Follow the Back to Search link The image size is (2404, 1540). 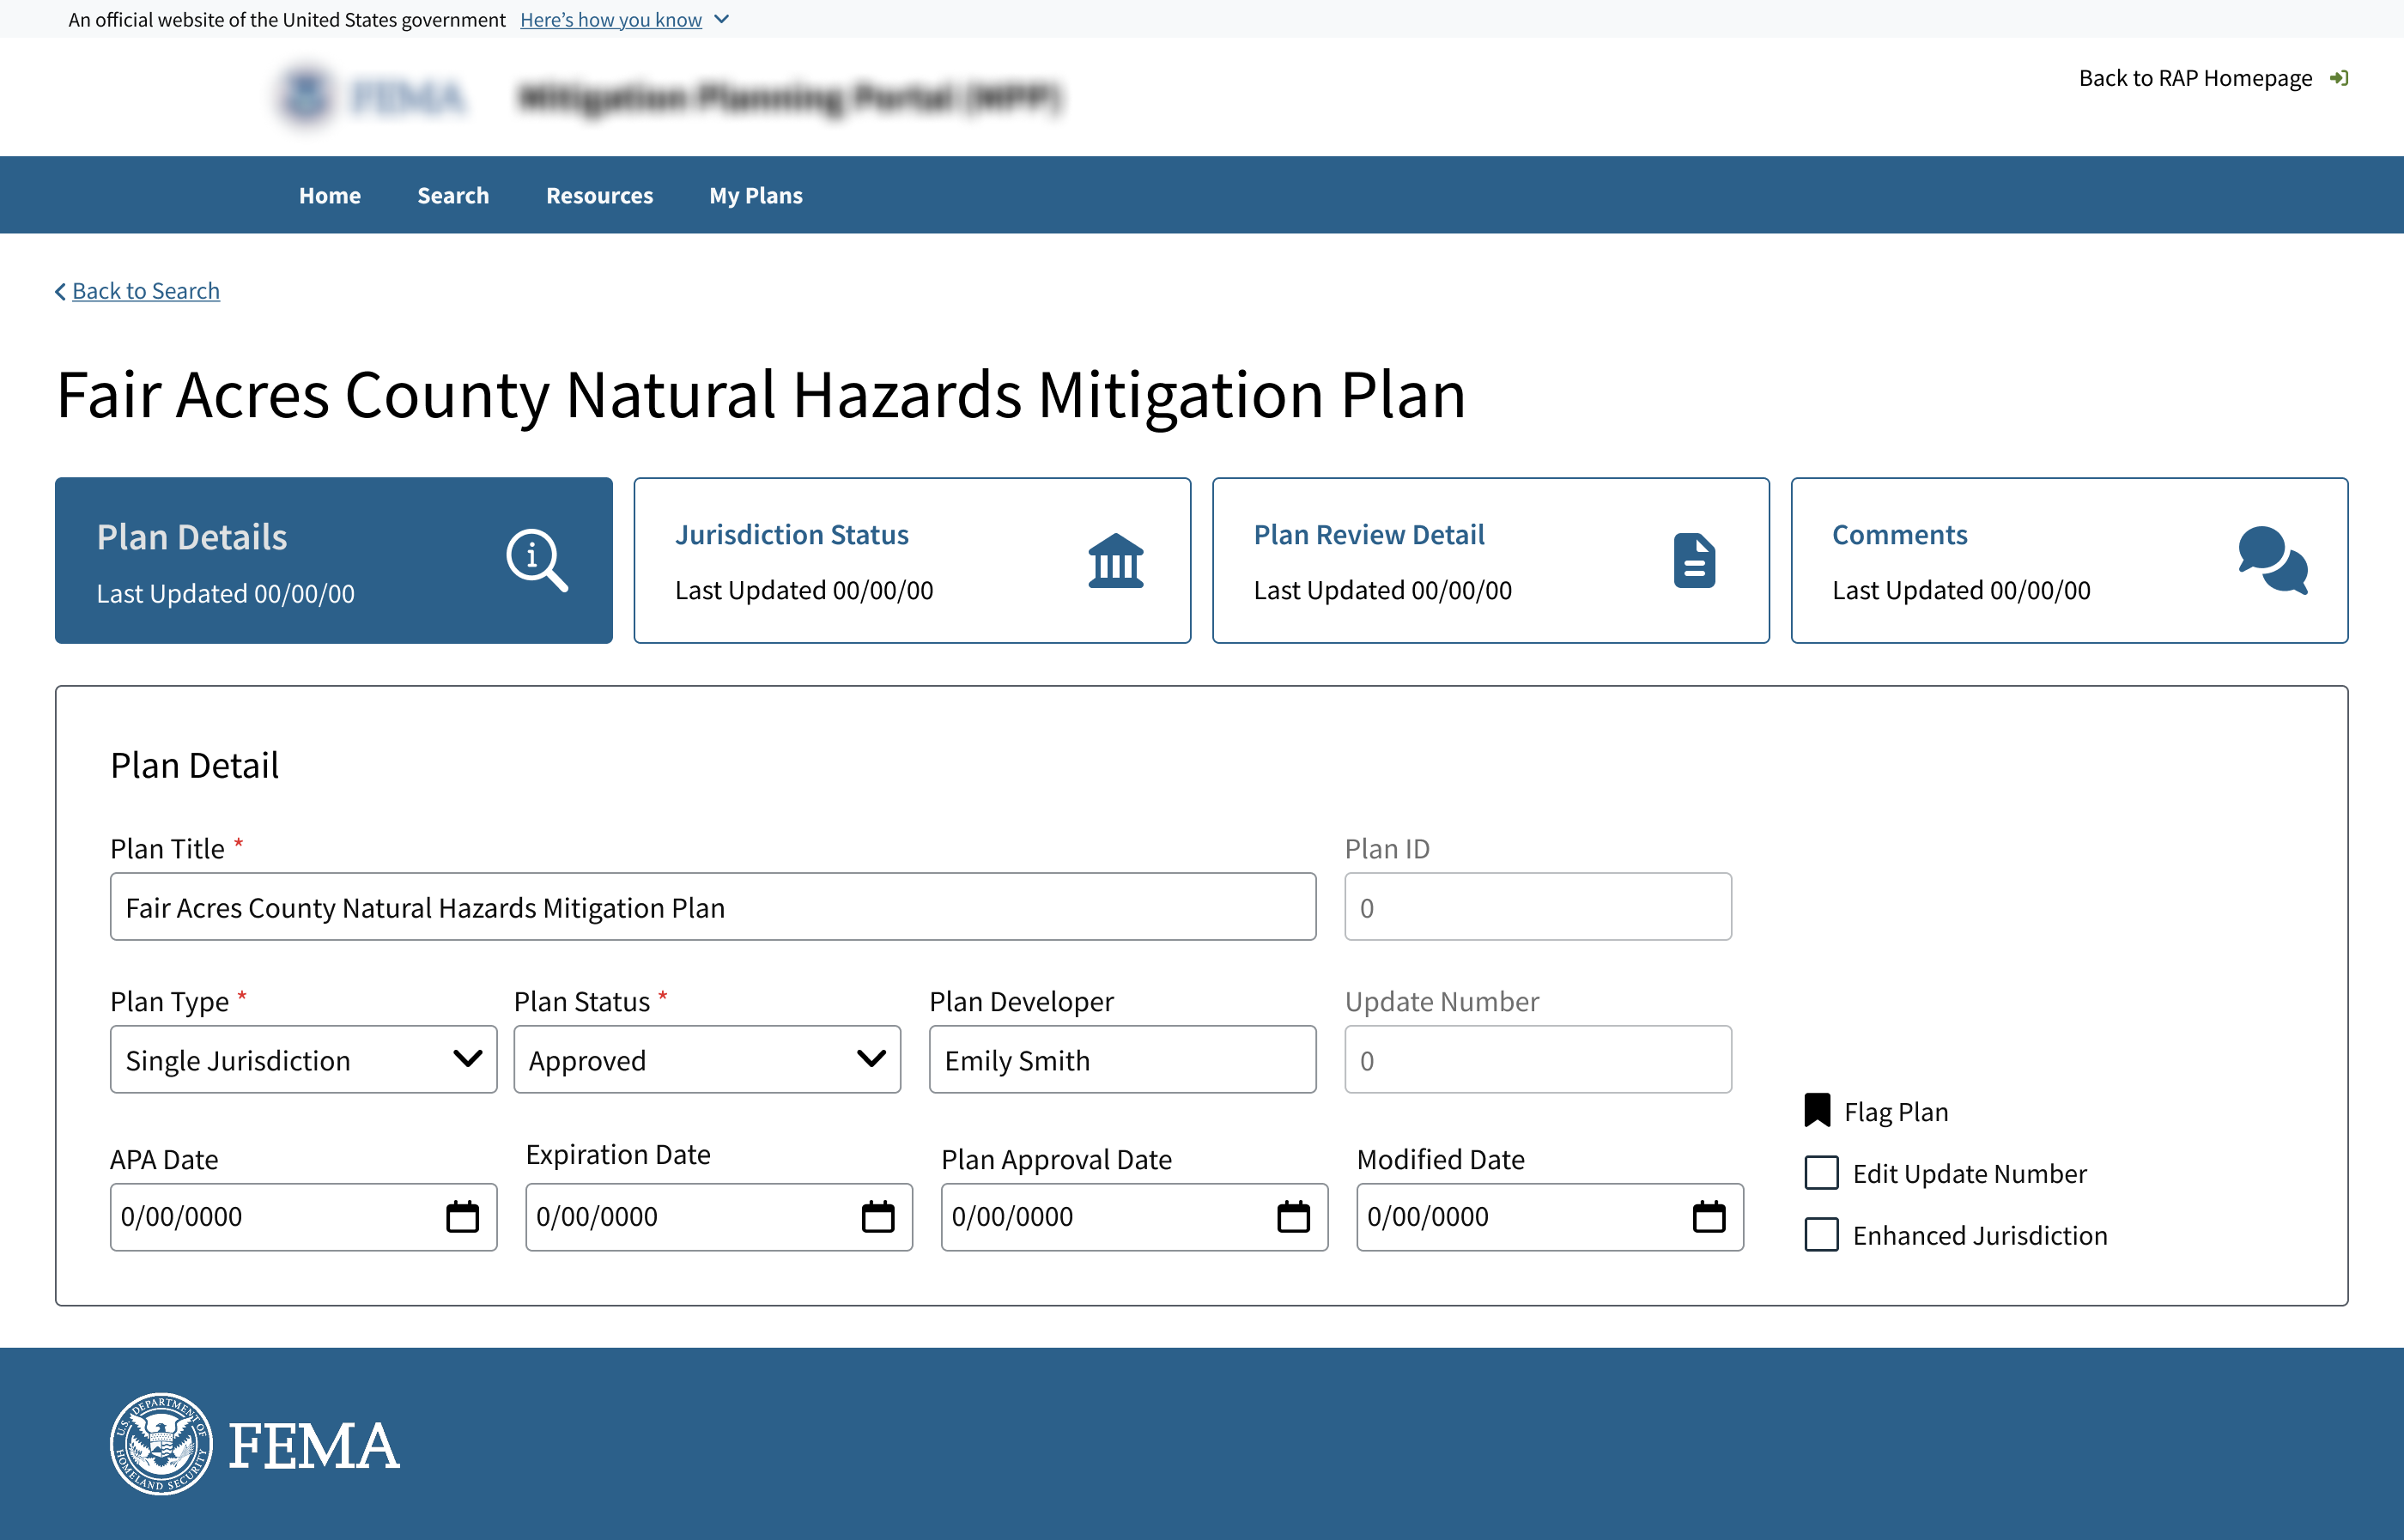pyautogui.click(x=145, y=291)
